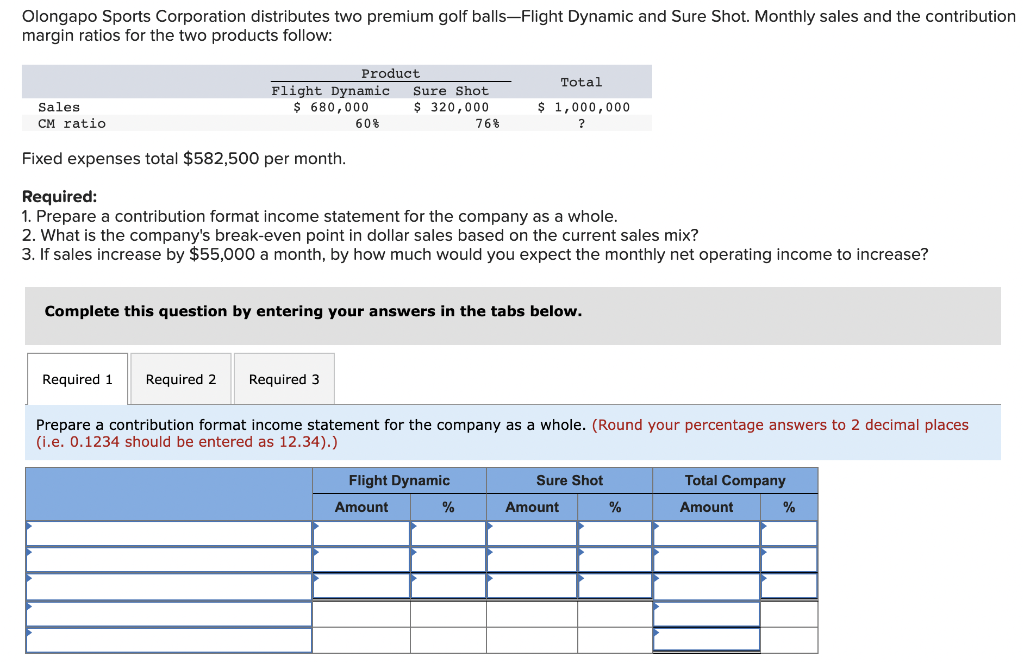1024x663 pixels.
Task: Click fourth row Total Company Amount field
Action: 707,614
